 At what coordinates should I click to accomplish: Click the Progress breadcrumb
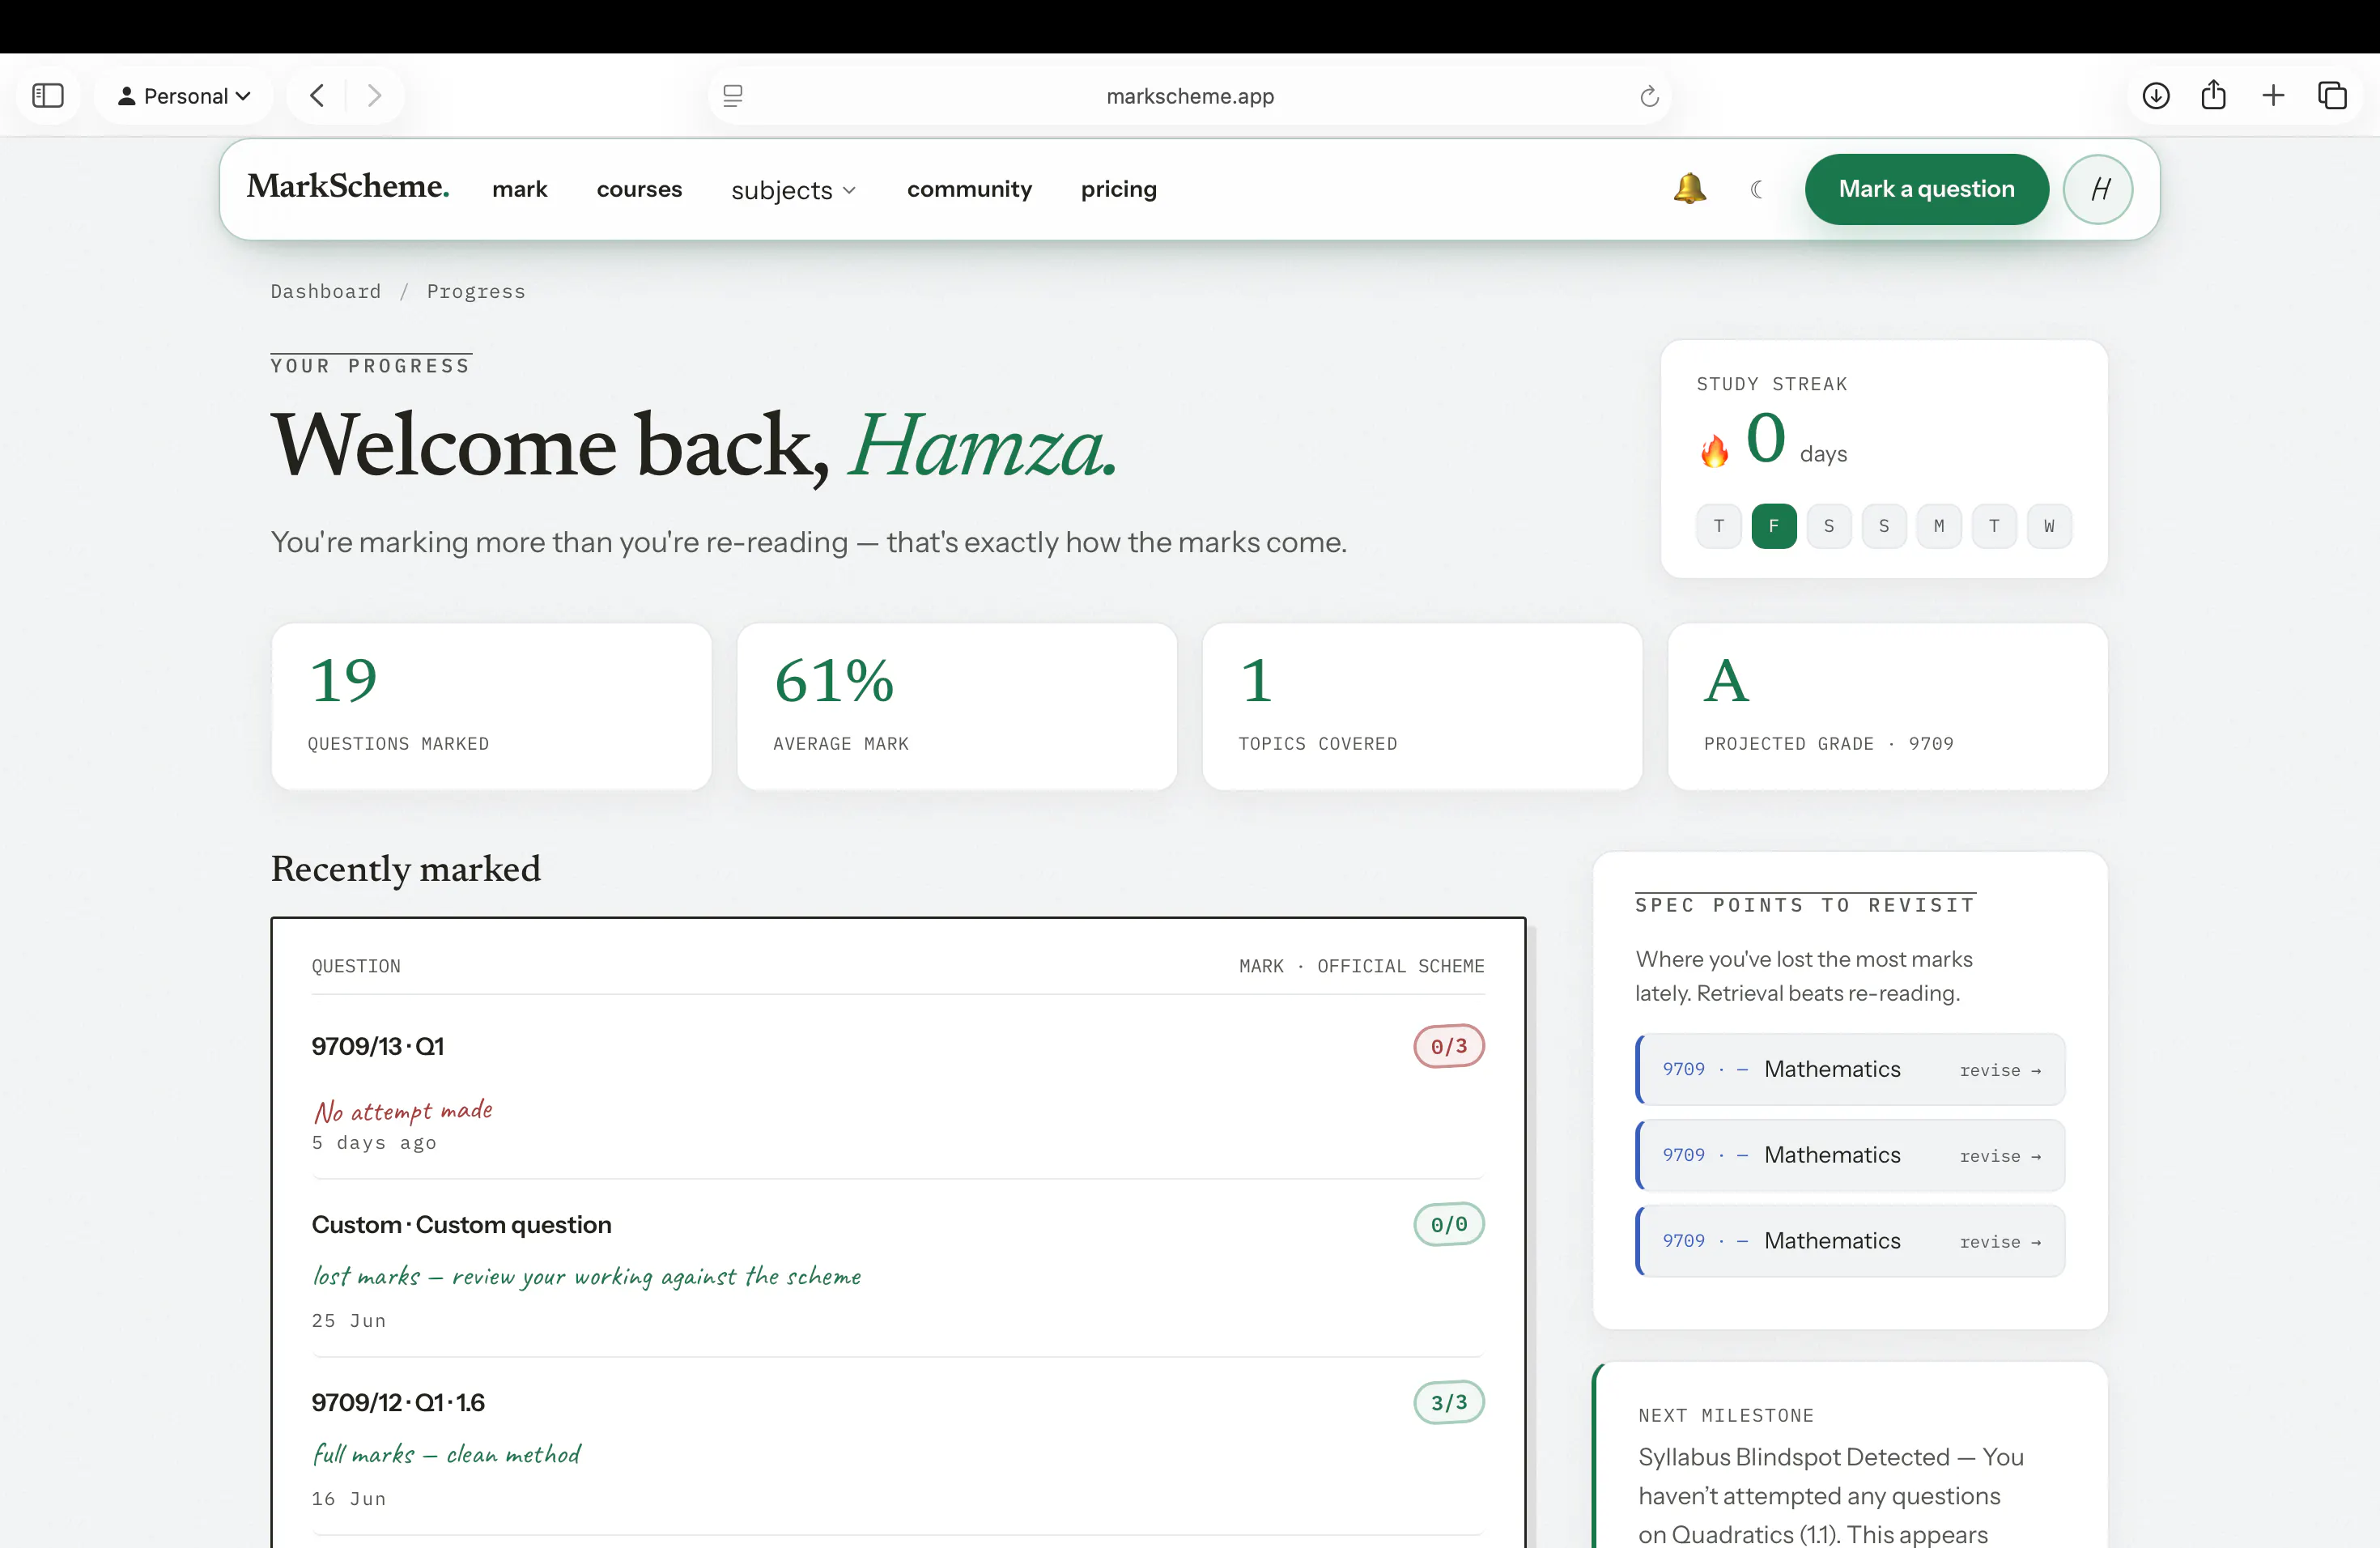(476, 291)
